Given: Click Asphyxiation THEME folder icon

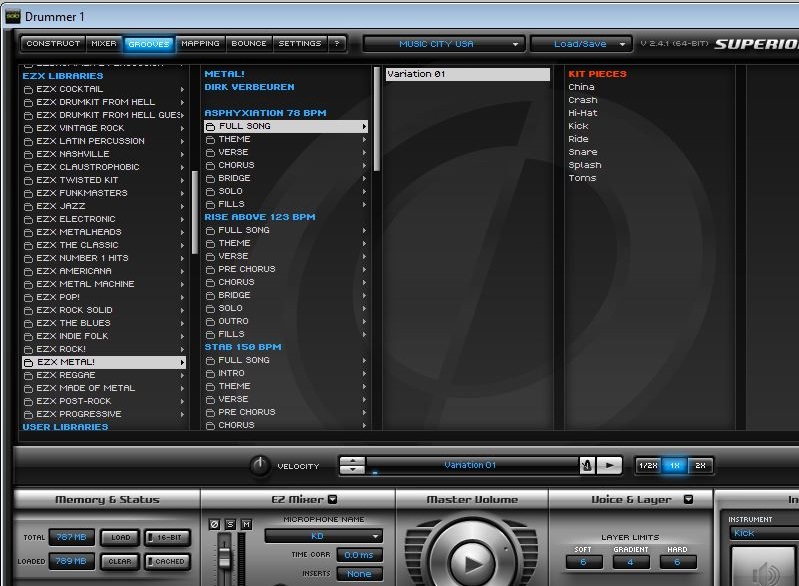Looking at the screenshot, I should click(x=210, y=140).
